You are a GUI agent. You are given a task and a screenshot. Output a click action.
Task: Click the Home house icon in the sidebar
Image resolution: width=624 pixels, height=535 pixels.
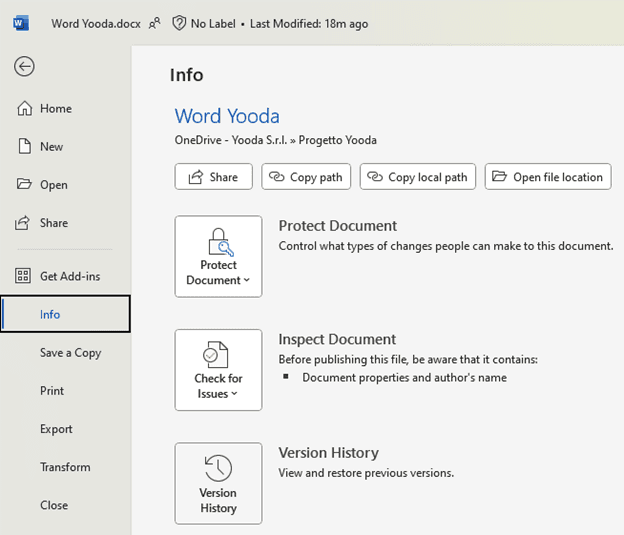point(25,108)
